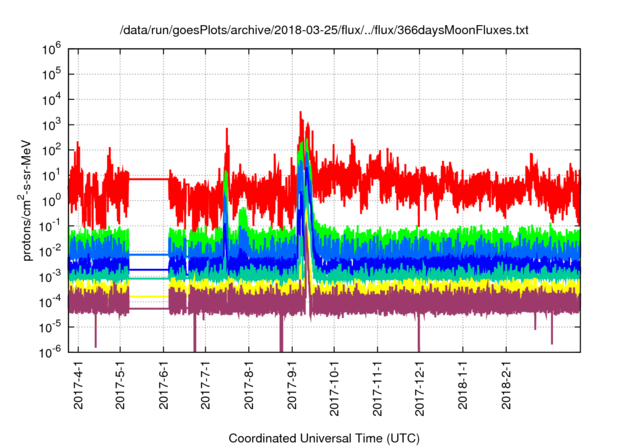Click the y-axis label 'protons/cm2-s-sr-MeV'
640x448 pixels.
26,200
